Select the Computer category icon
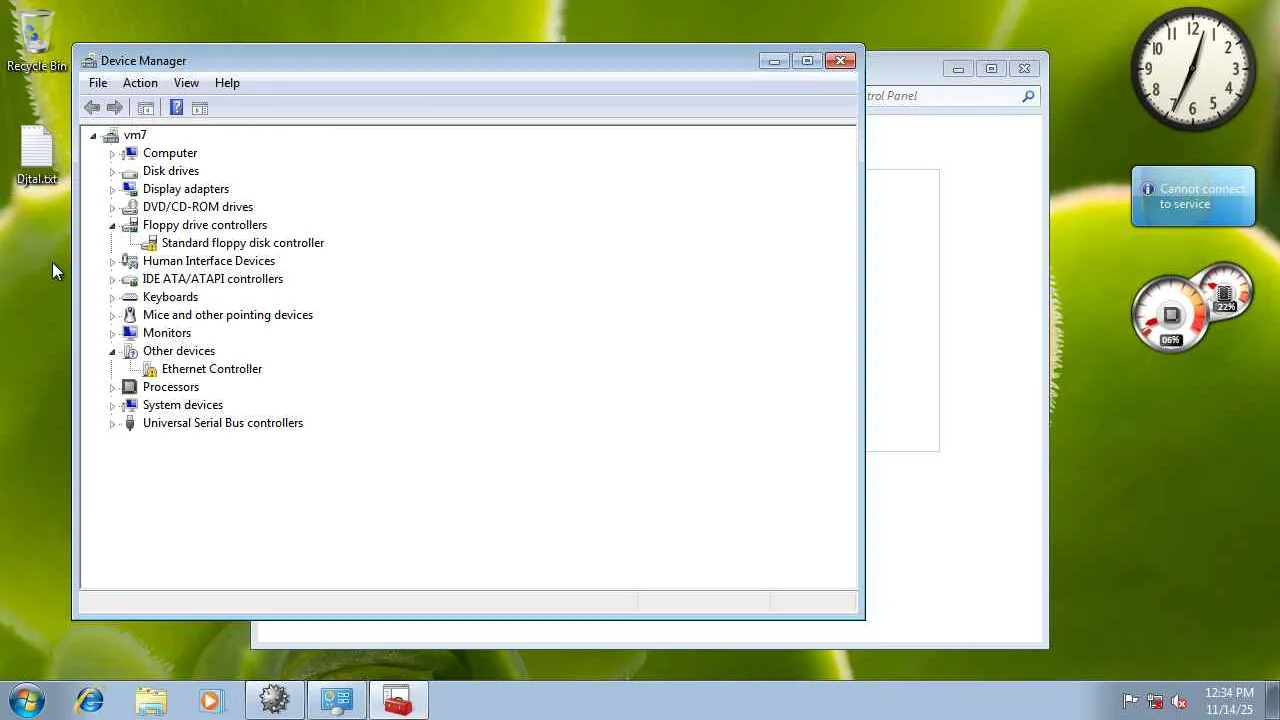1280x720 pixels. pyautogui.click(x=129, y=153)
